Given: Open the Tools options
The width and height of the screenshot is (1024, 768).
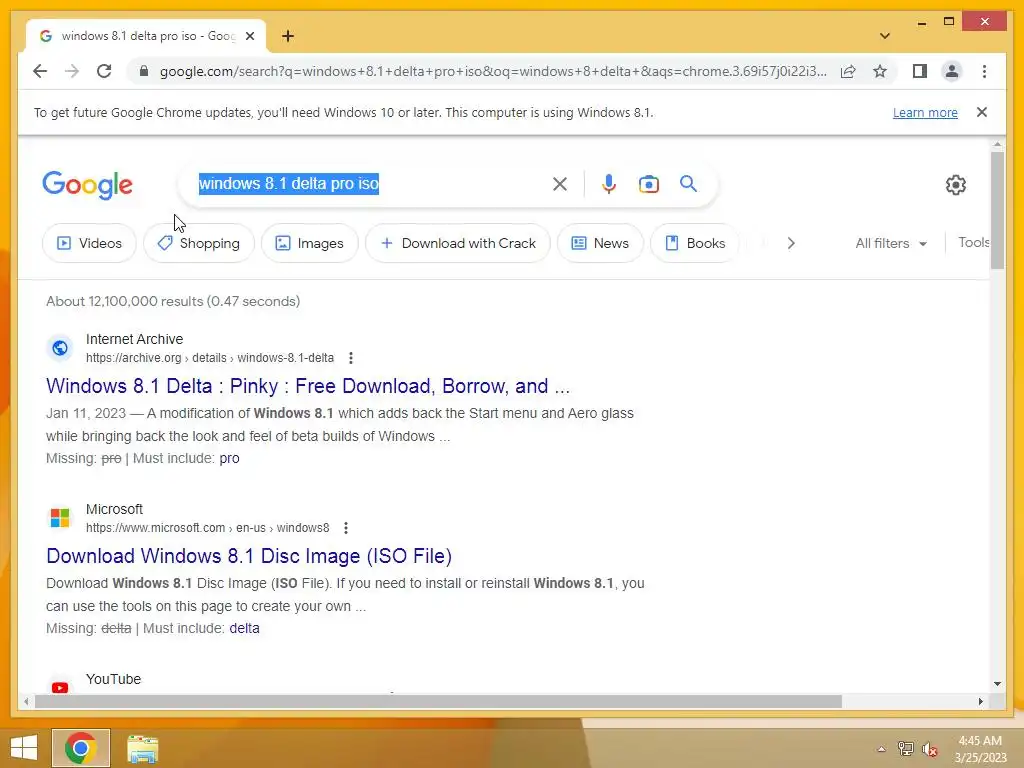Looking at the screenshot, I should 973,242.
